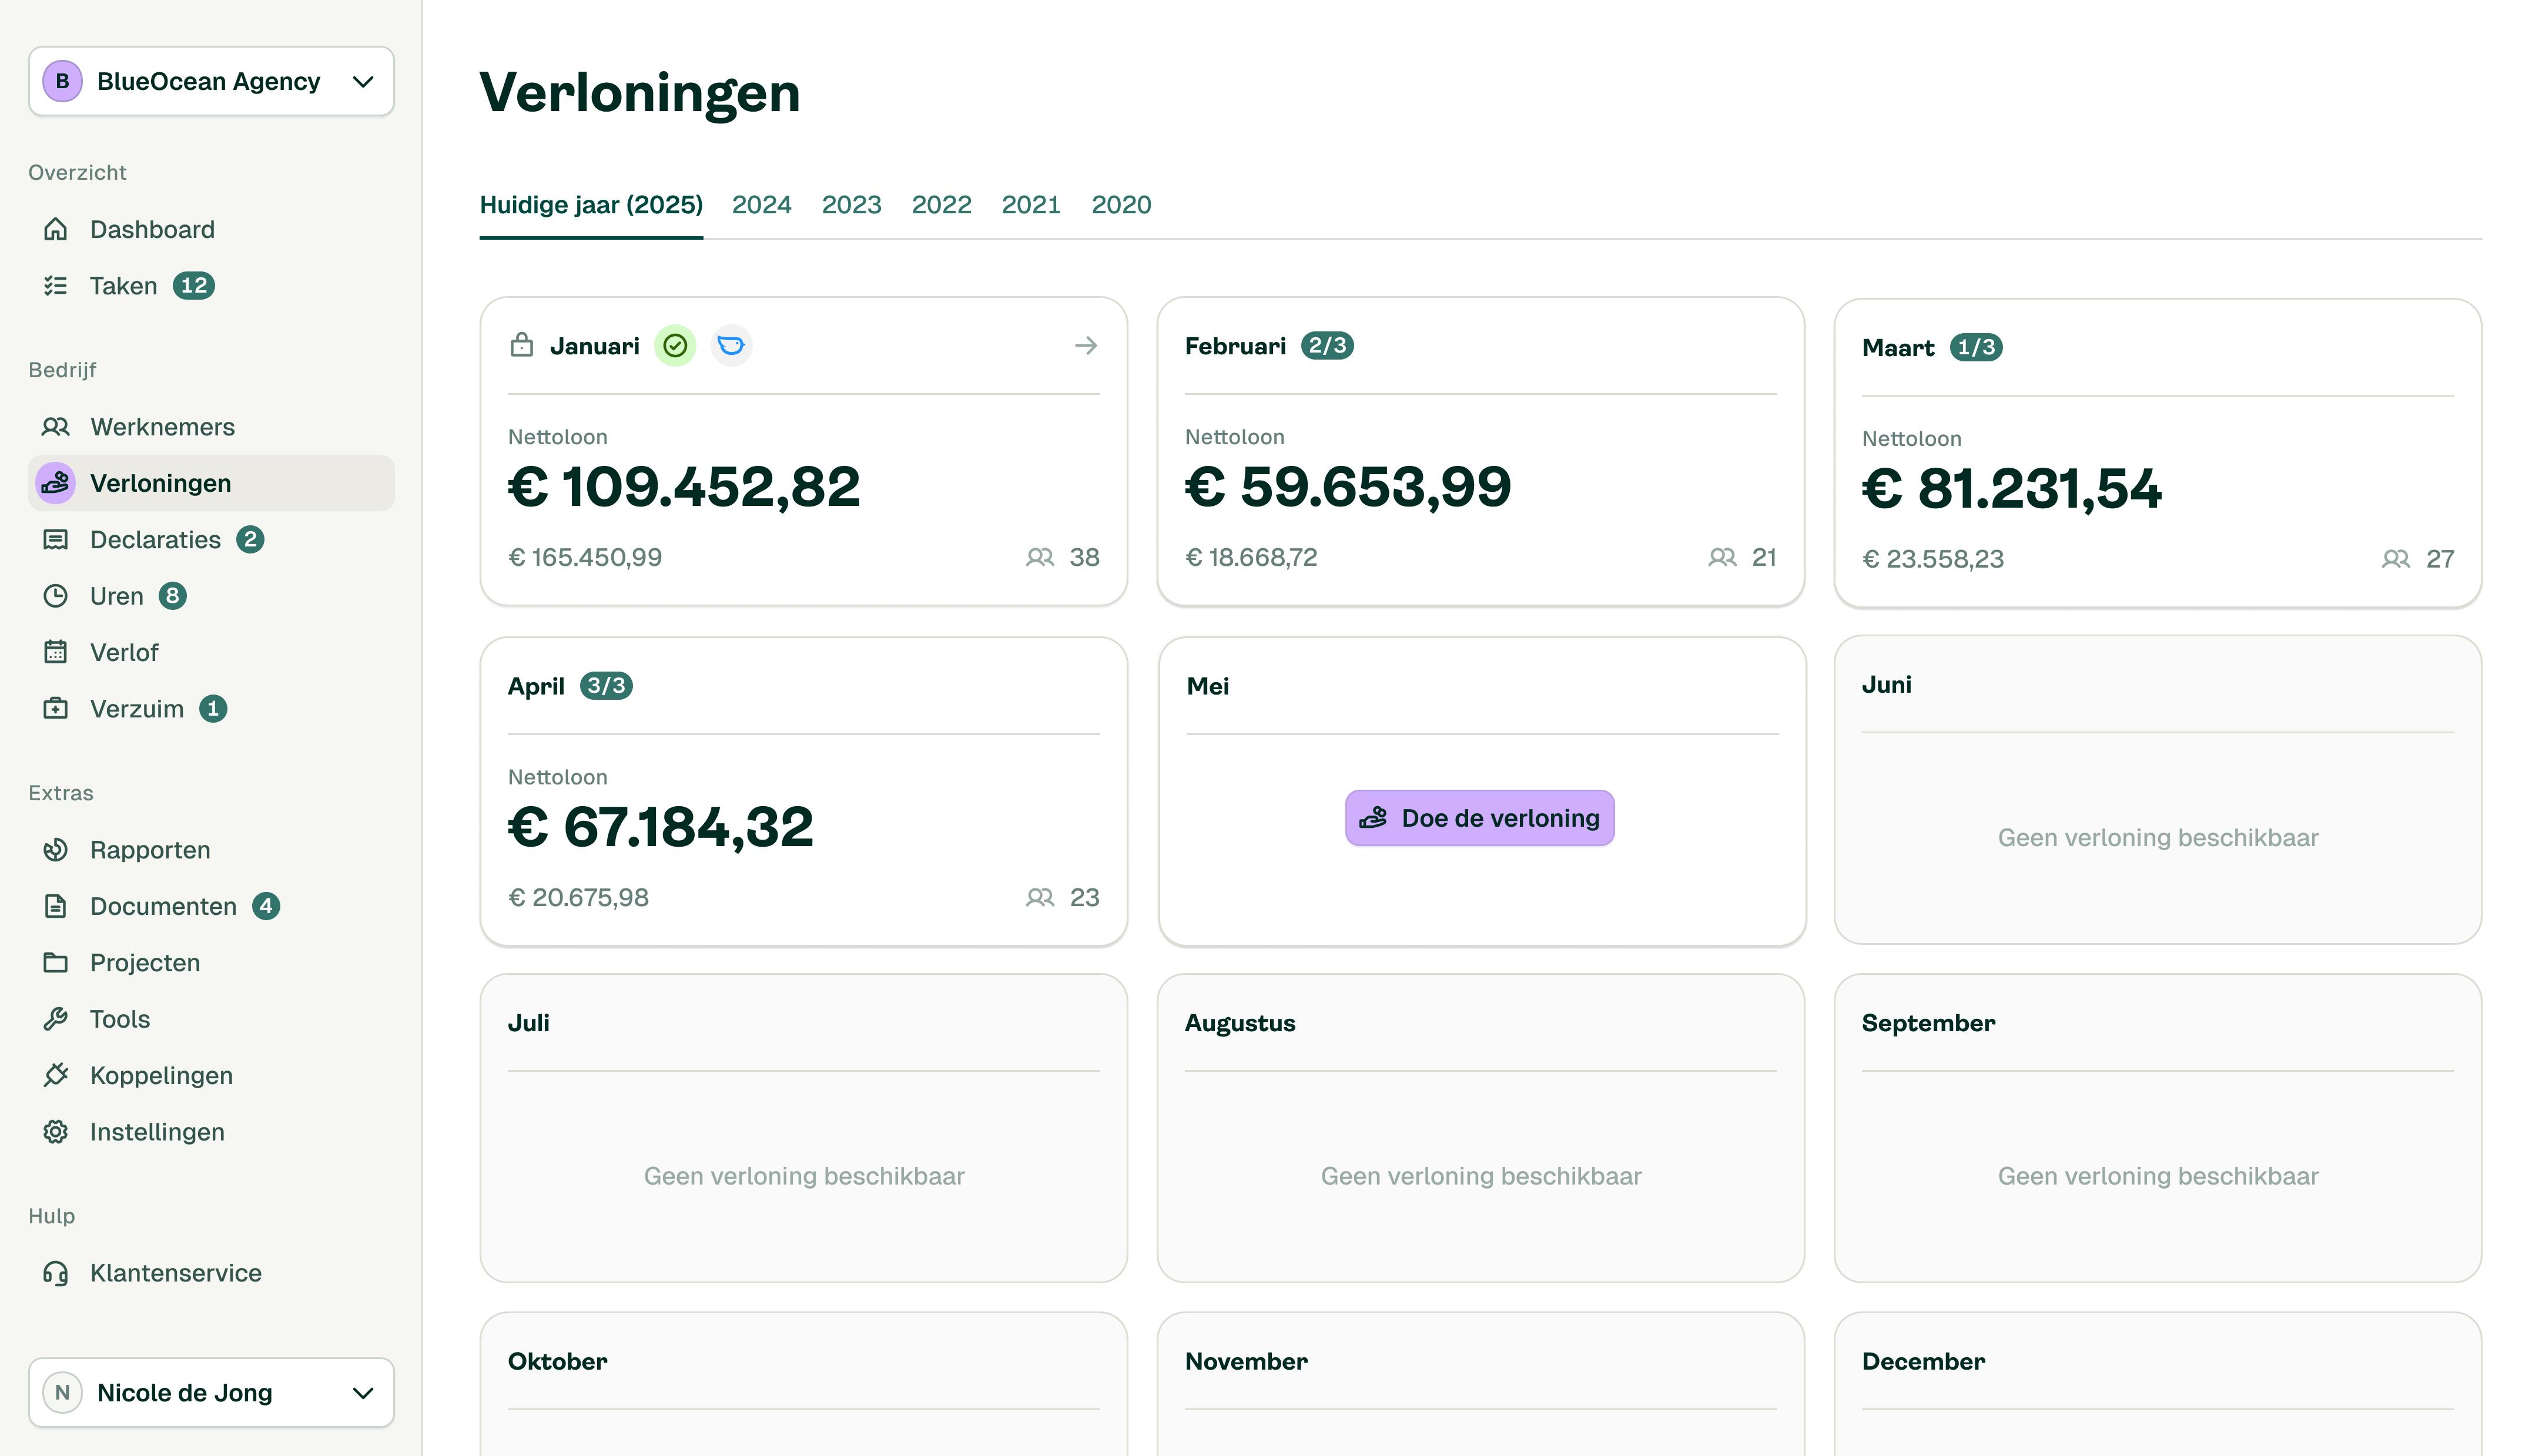2539x1456 pixels.
Task: Select the 2/3 progress badge on Februari
Action: (x=1327, y=345)
